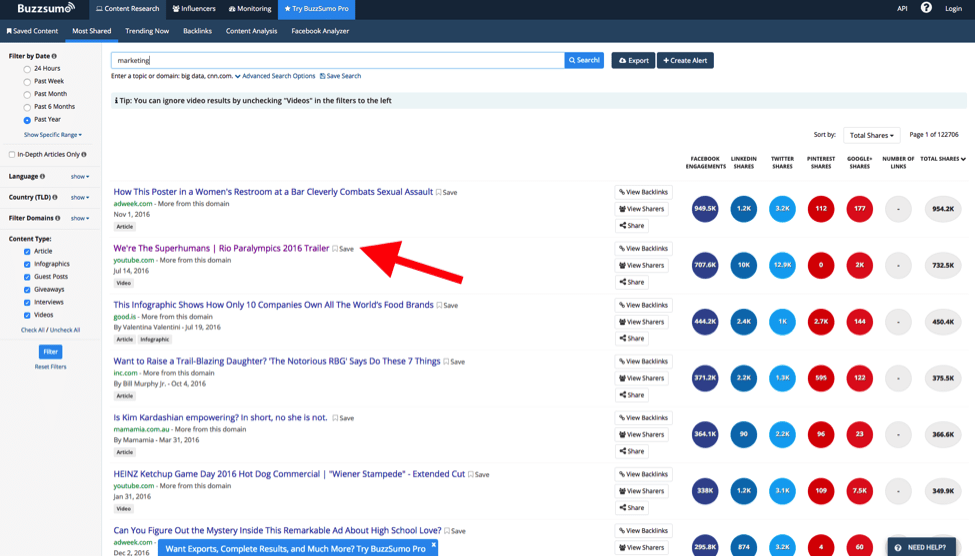
Task: Show the Language filter options
Action: 80,177
